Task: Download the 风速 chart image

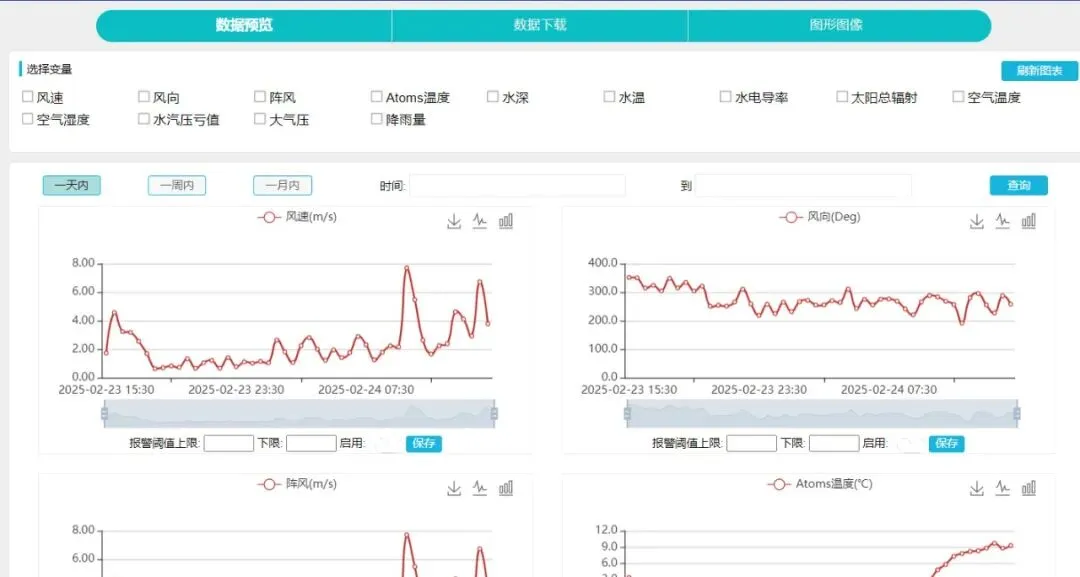Action: 454,222
